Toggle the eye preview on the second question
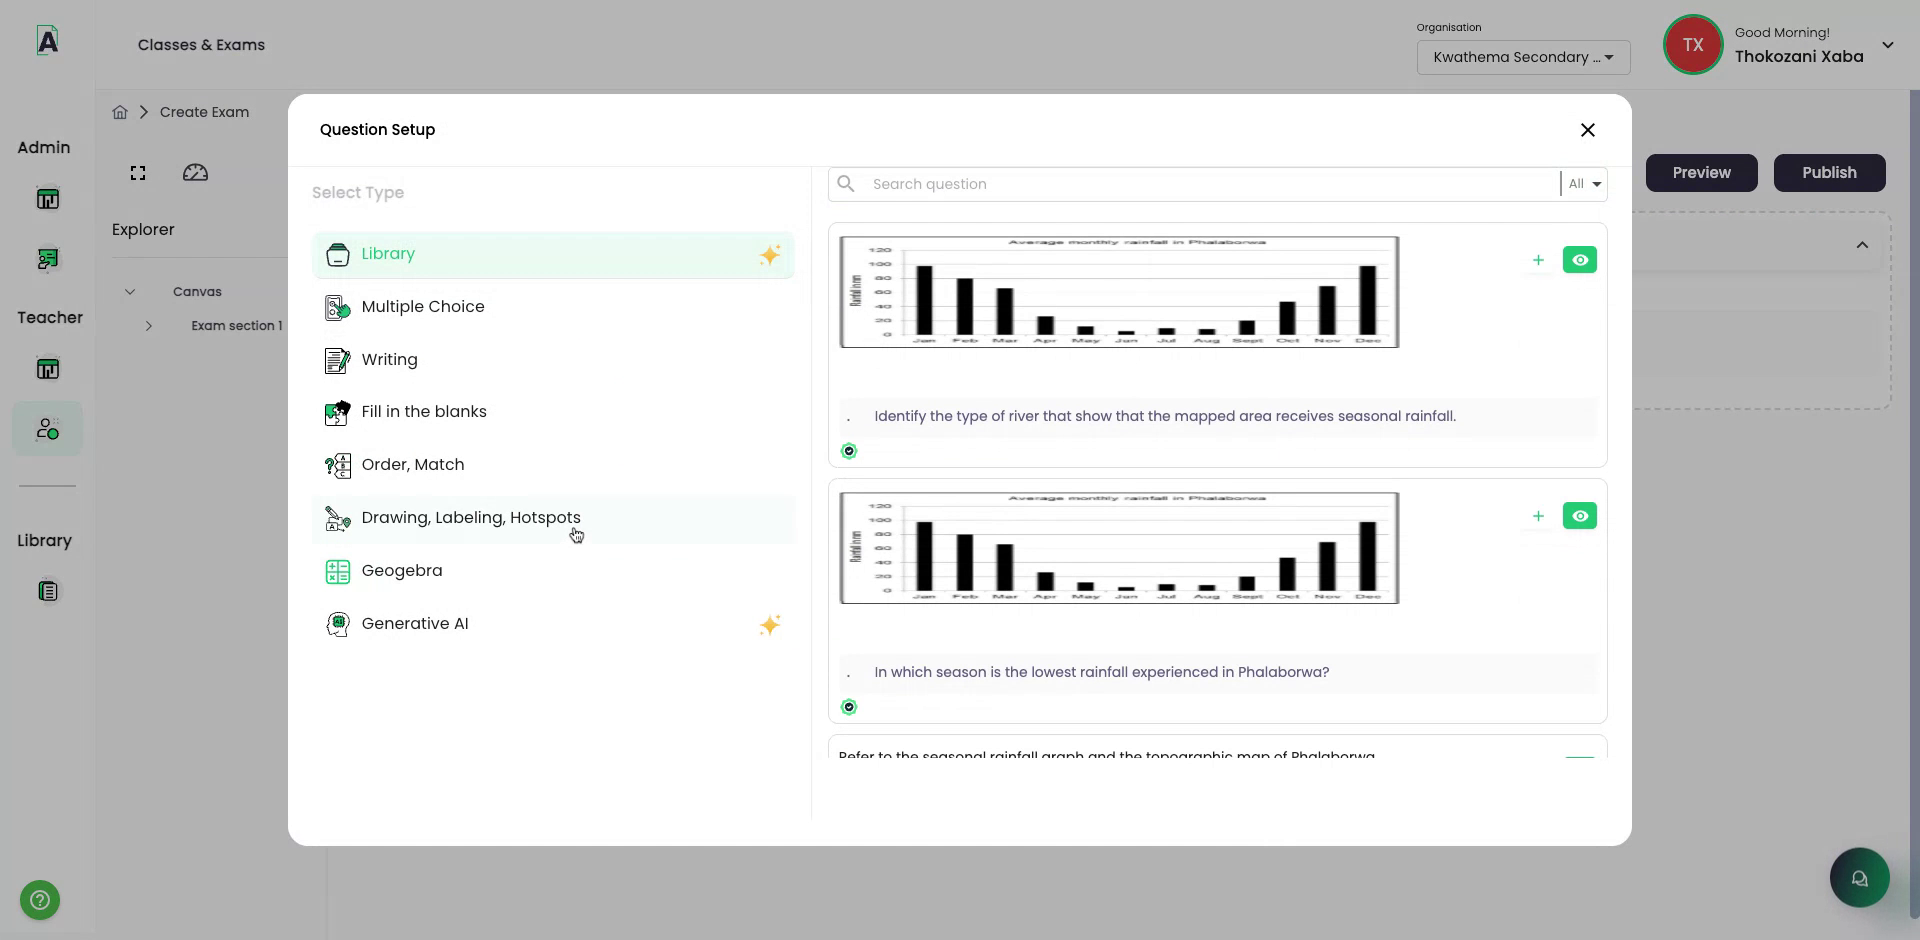This screenshot has width=1920, height=940. coord(1579,516)
